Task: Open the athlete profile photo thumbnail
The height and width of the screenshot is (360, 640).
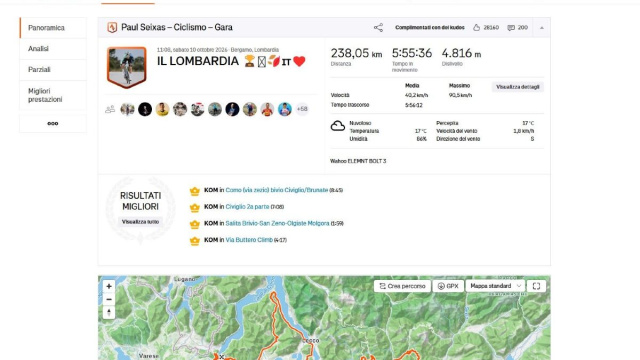Action: pyautogui.click(x=127, y=67)
